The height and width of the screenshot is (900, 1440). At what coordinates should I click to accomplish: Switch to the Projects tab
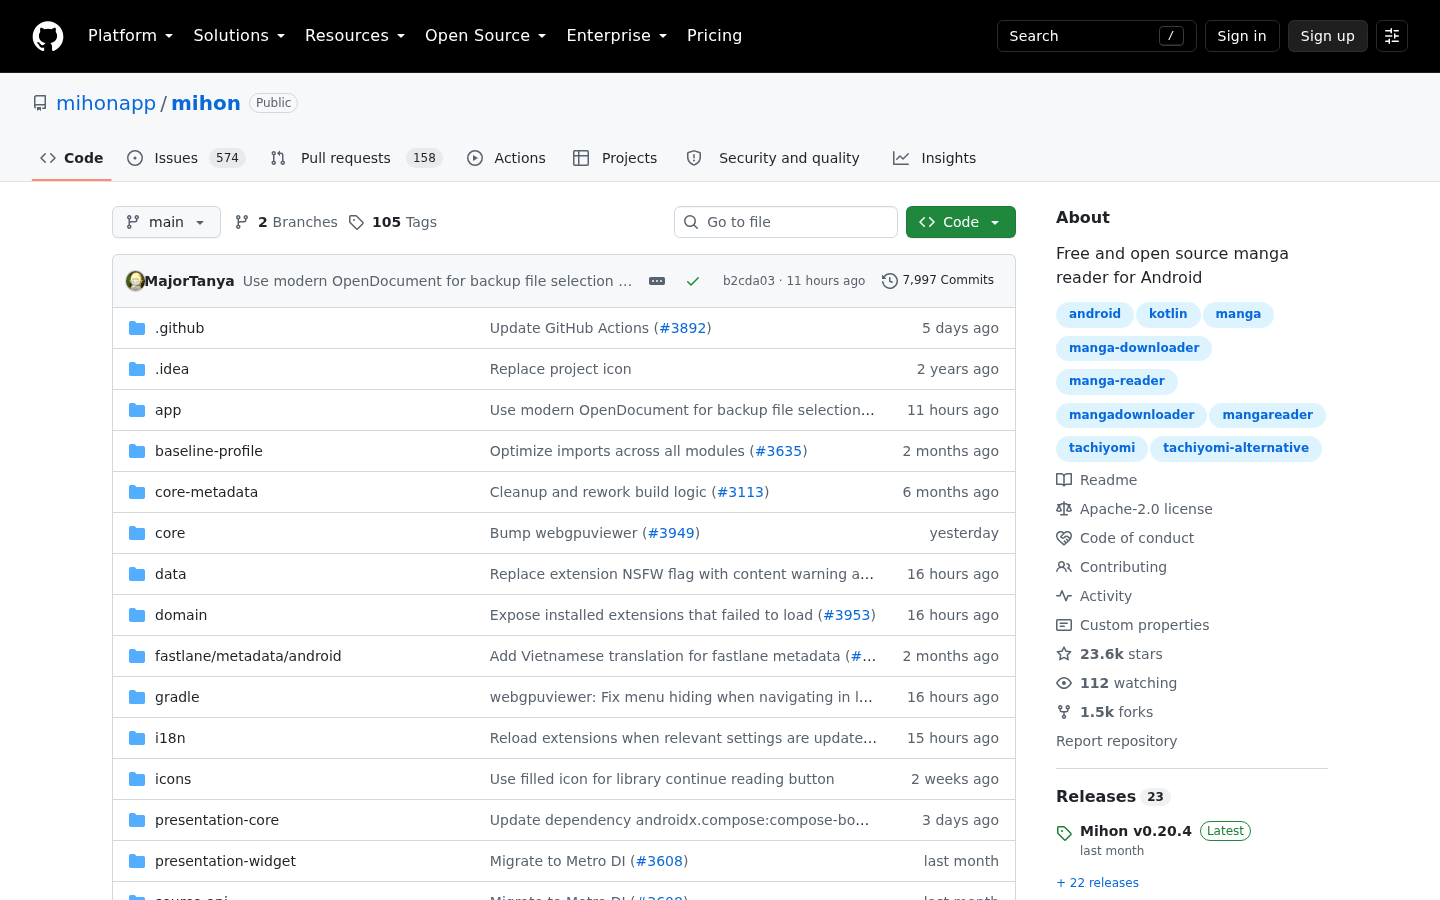point(615,158)
